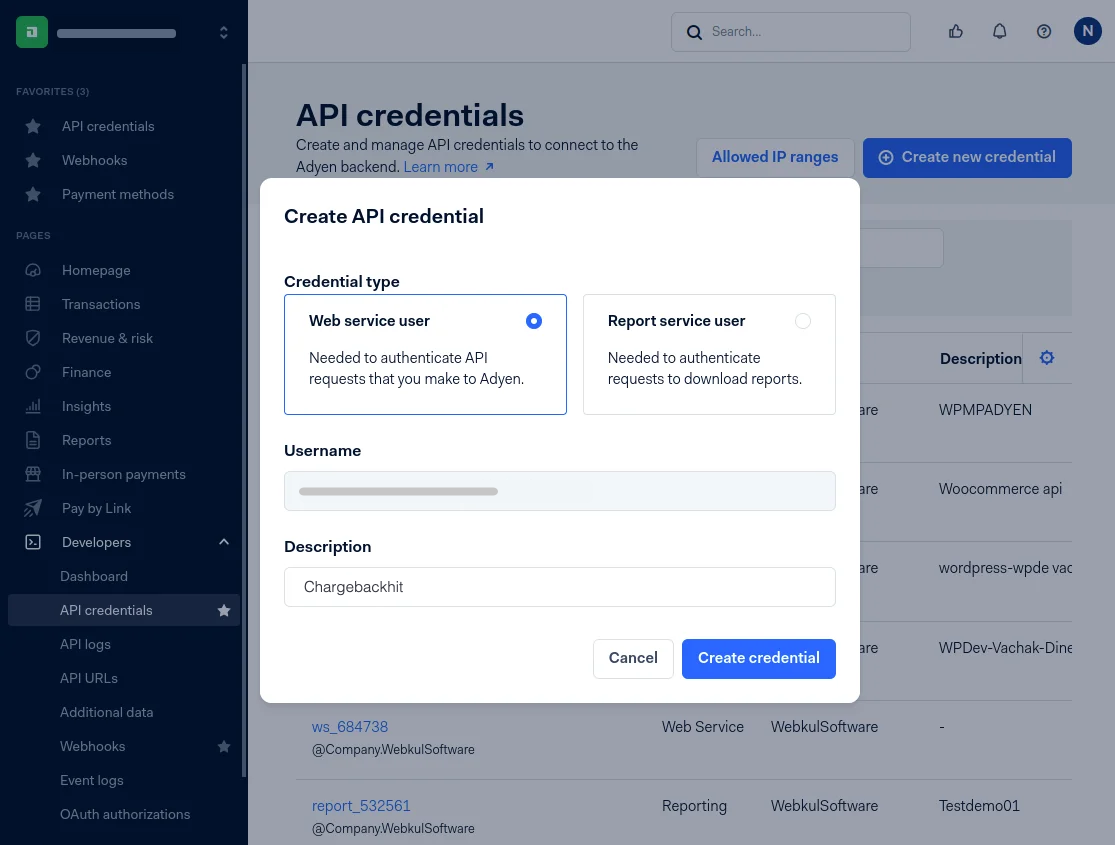The image size is (1115, 845).
Task: Open table column settings gear
Action: tap(1047, 358)
